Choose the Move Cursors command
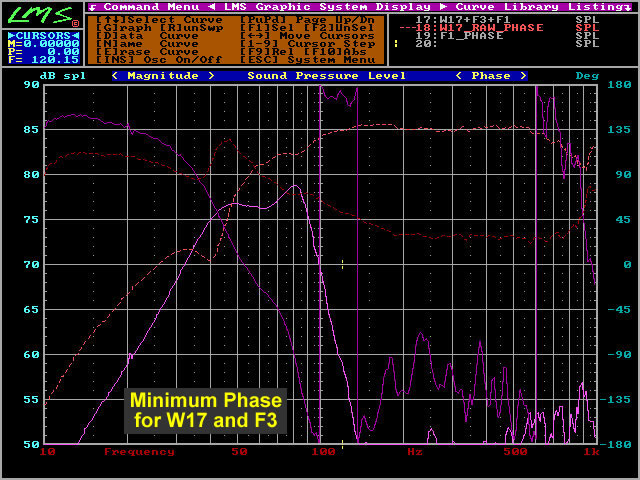640x480 pixels. [x=307, y=36]
